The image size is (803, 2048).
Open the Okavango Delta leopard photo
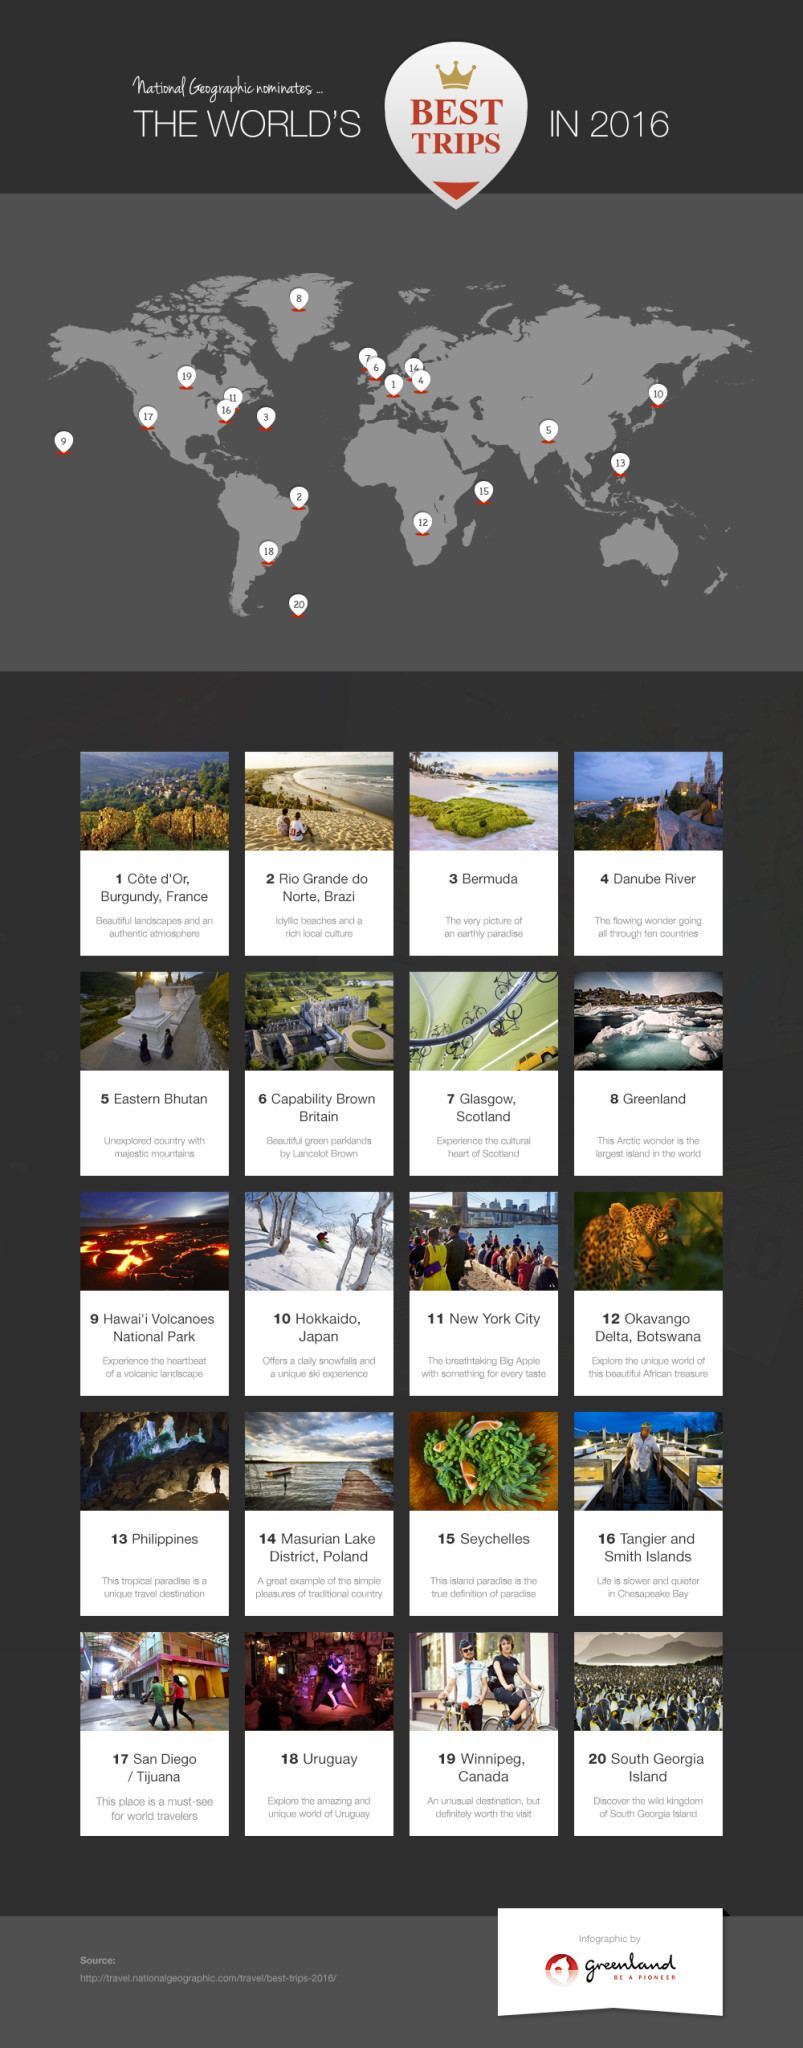pos(648,1241)
